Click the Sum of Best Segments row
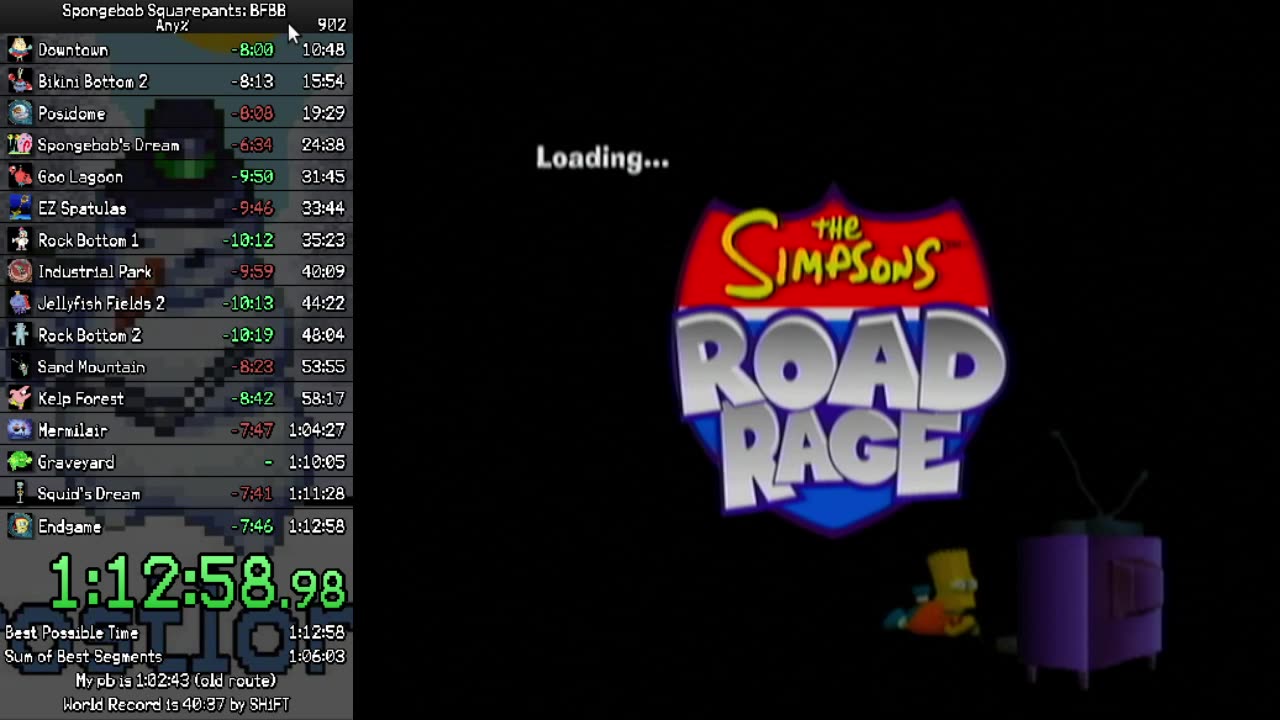1280x720 pixels. coord(176,656)
